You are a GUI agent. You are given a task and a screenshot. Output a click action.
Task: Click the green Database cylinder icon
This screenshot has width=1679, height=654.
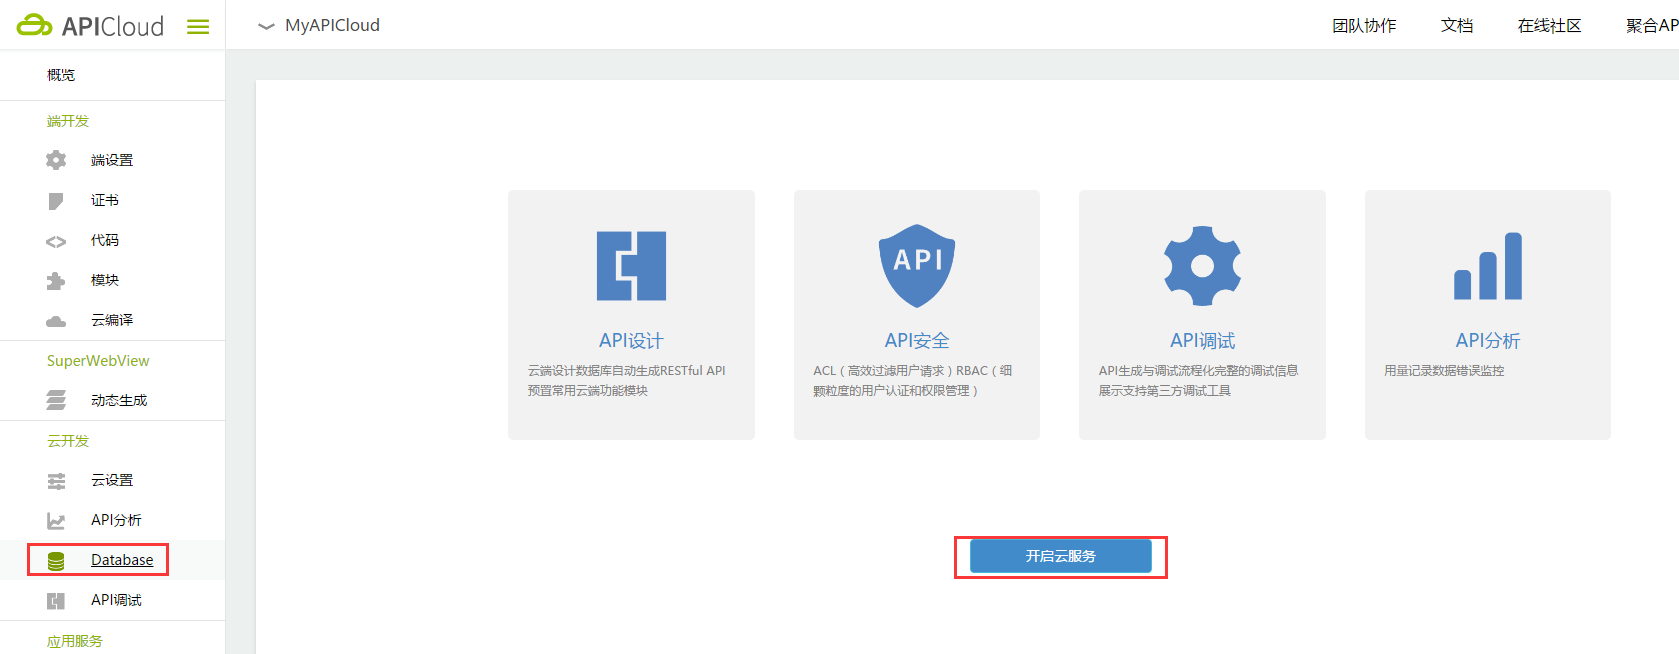tap(56, 561)
